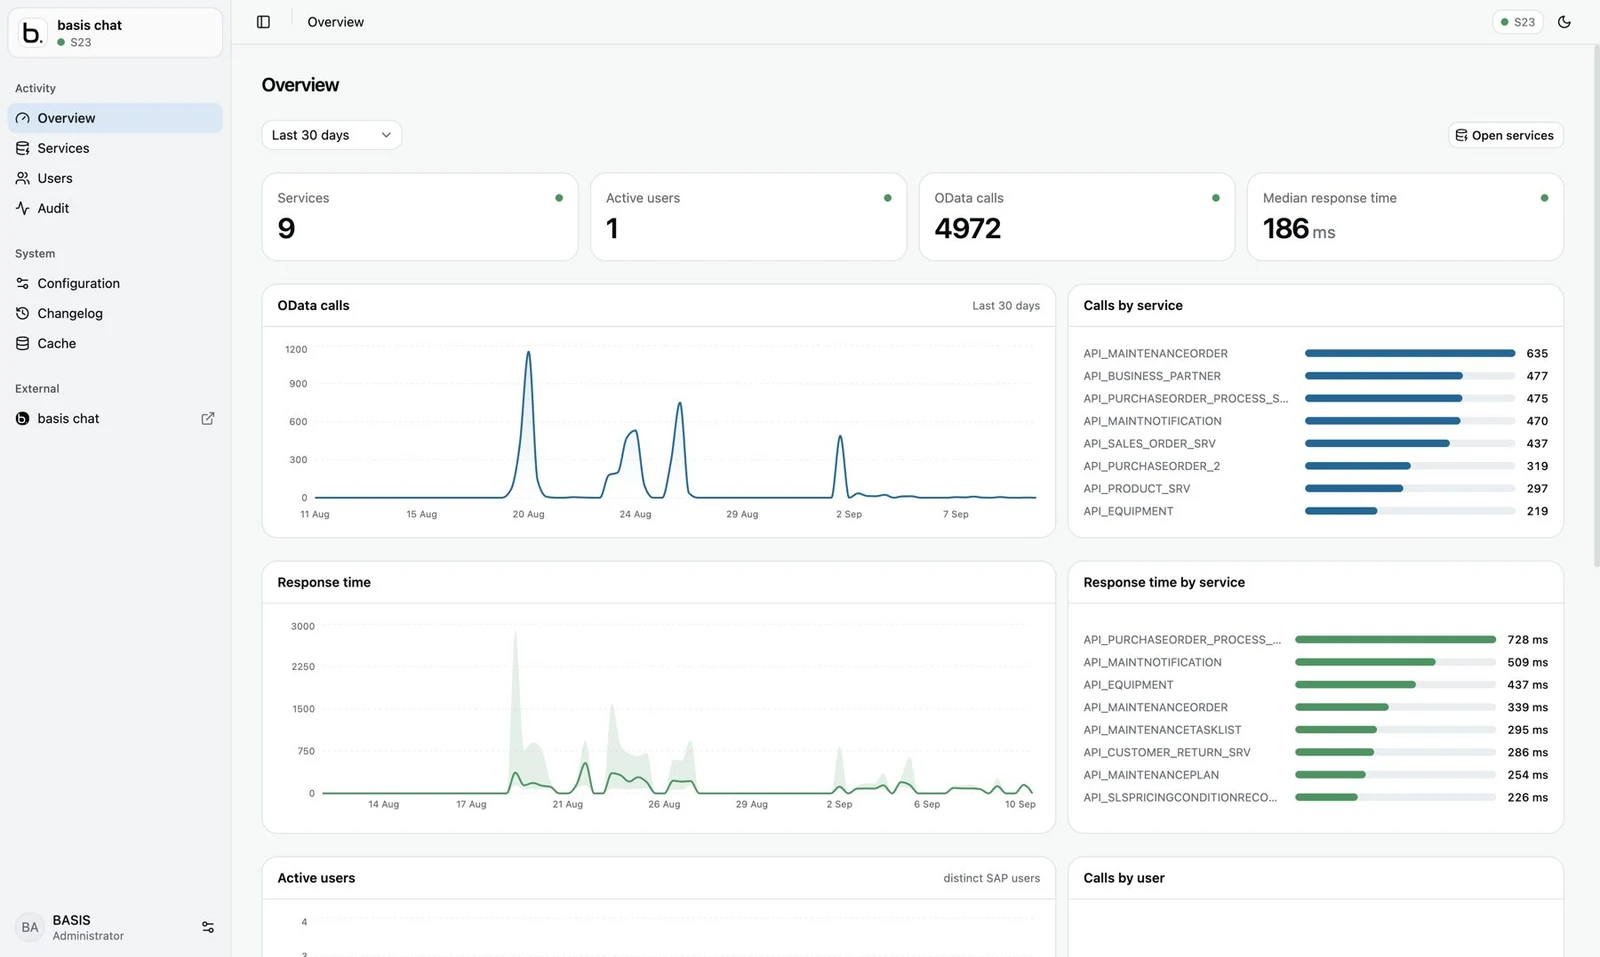
Task: Open the basis chat S23 workspace switcher
Action: [115, 33]
